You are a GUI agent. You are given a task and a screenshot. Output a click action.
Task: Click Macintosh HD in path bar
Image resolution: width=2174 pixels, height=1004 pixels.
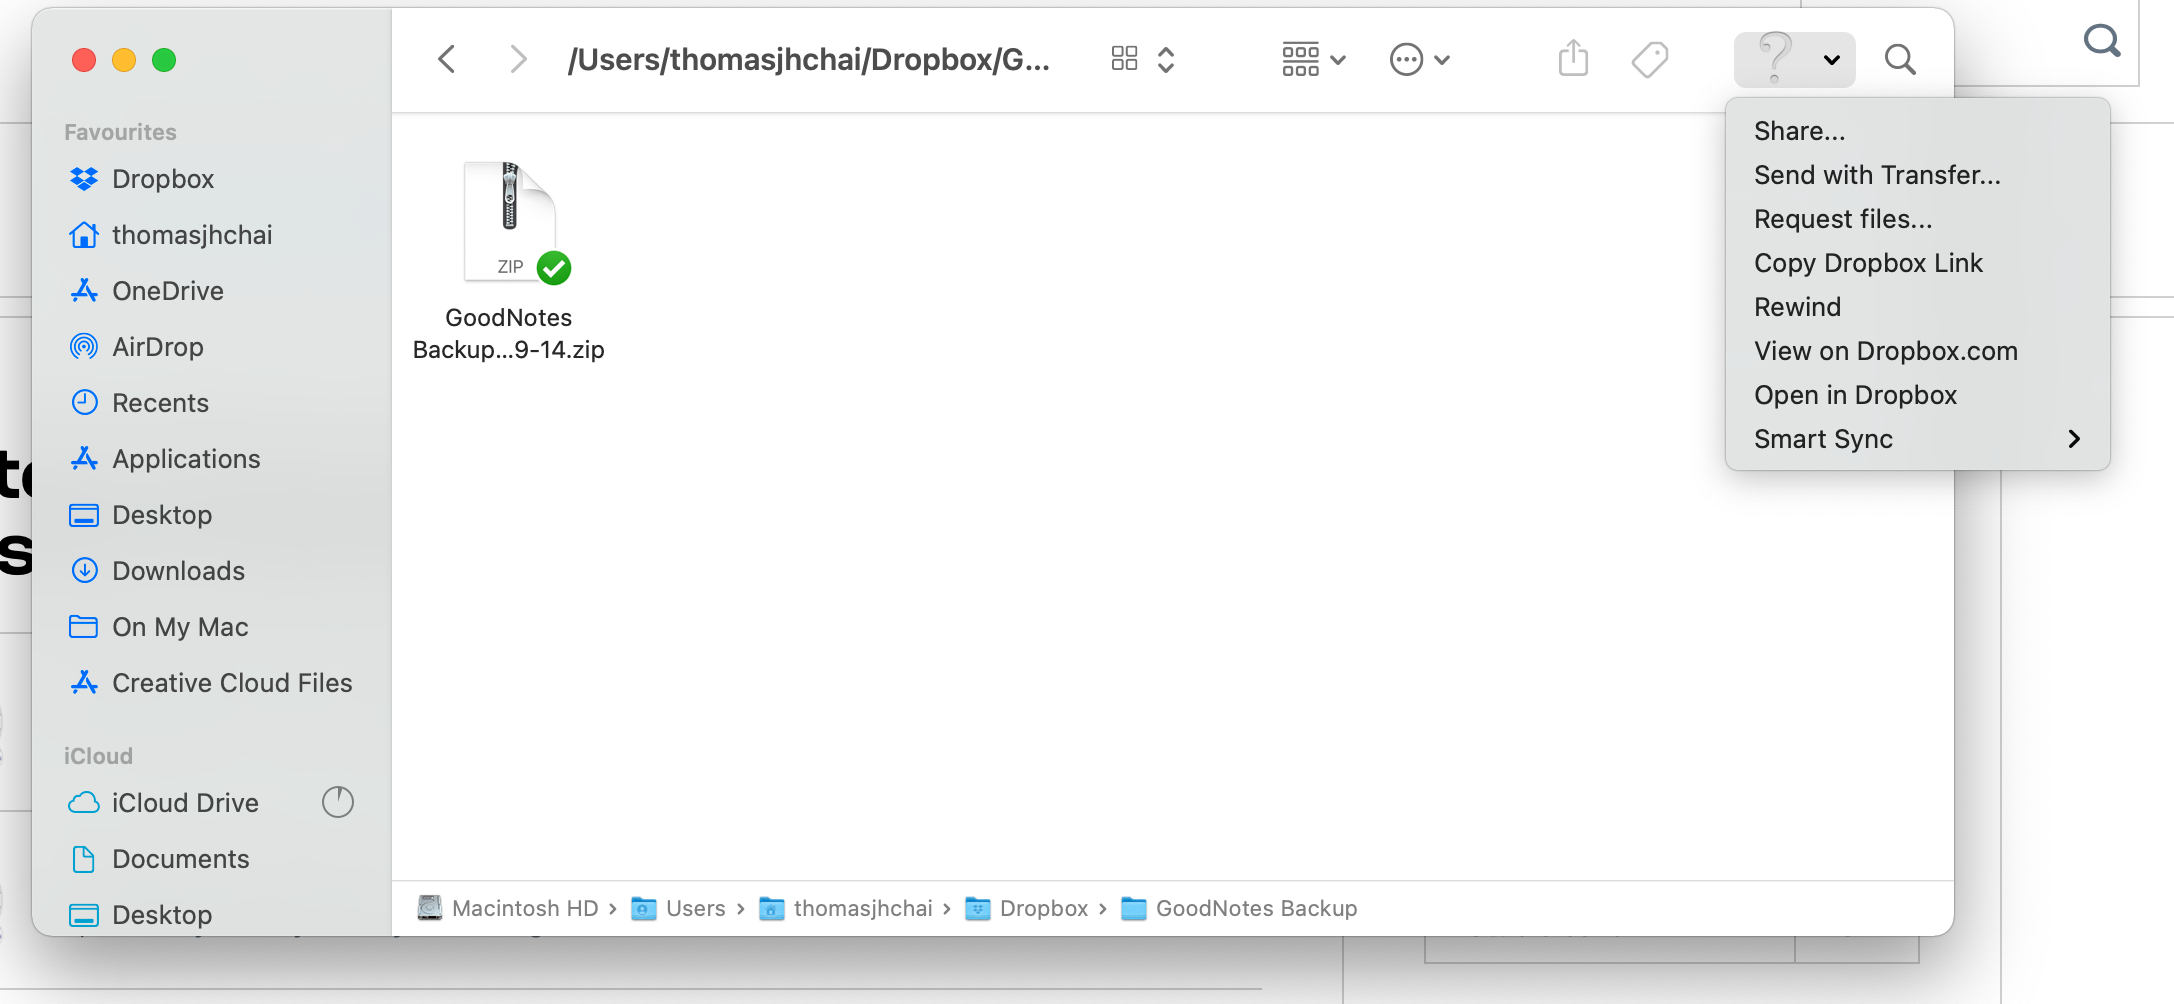508,908
